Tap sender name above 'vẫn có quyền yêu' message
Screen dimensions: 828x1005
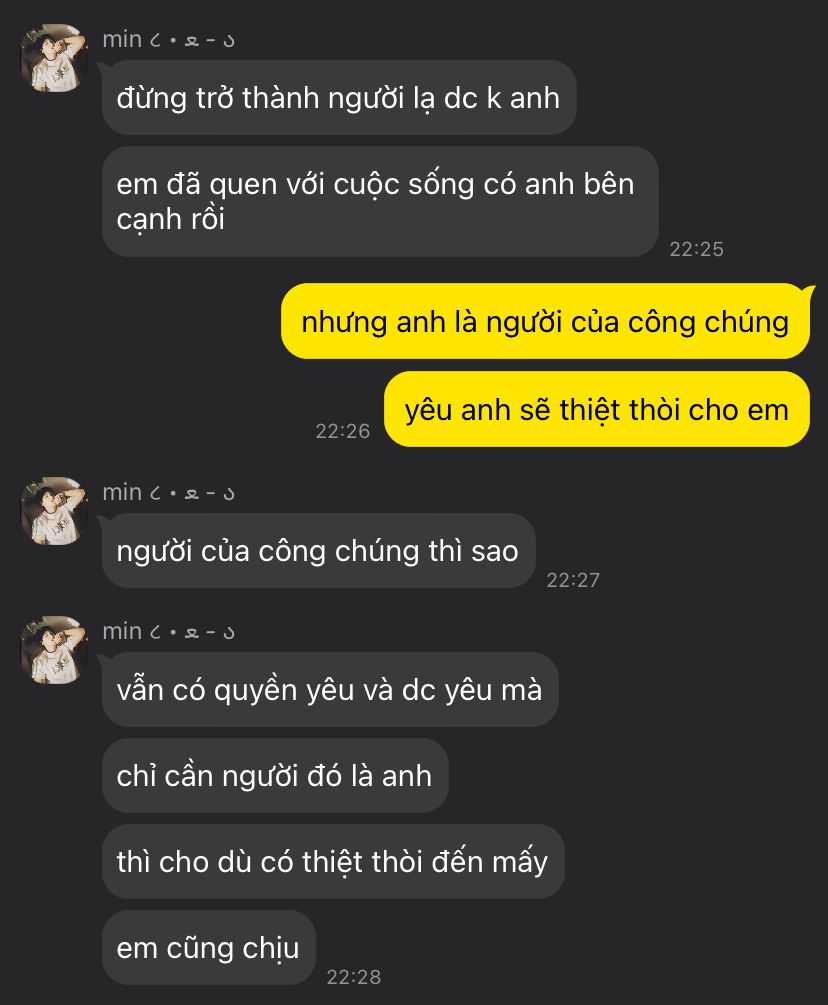tap(169, 631)
